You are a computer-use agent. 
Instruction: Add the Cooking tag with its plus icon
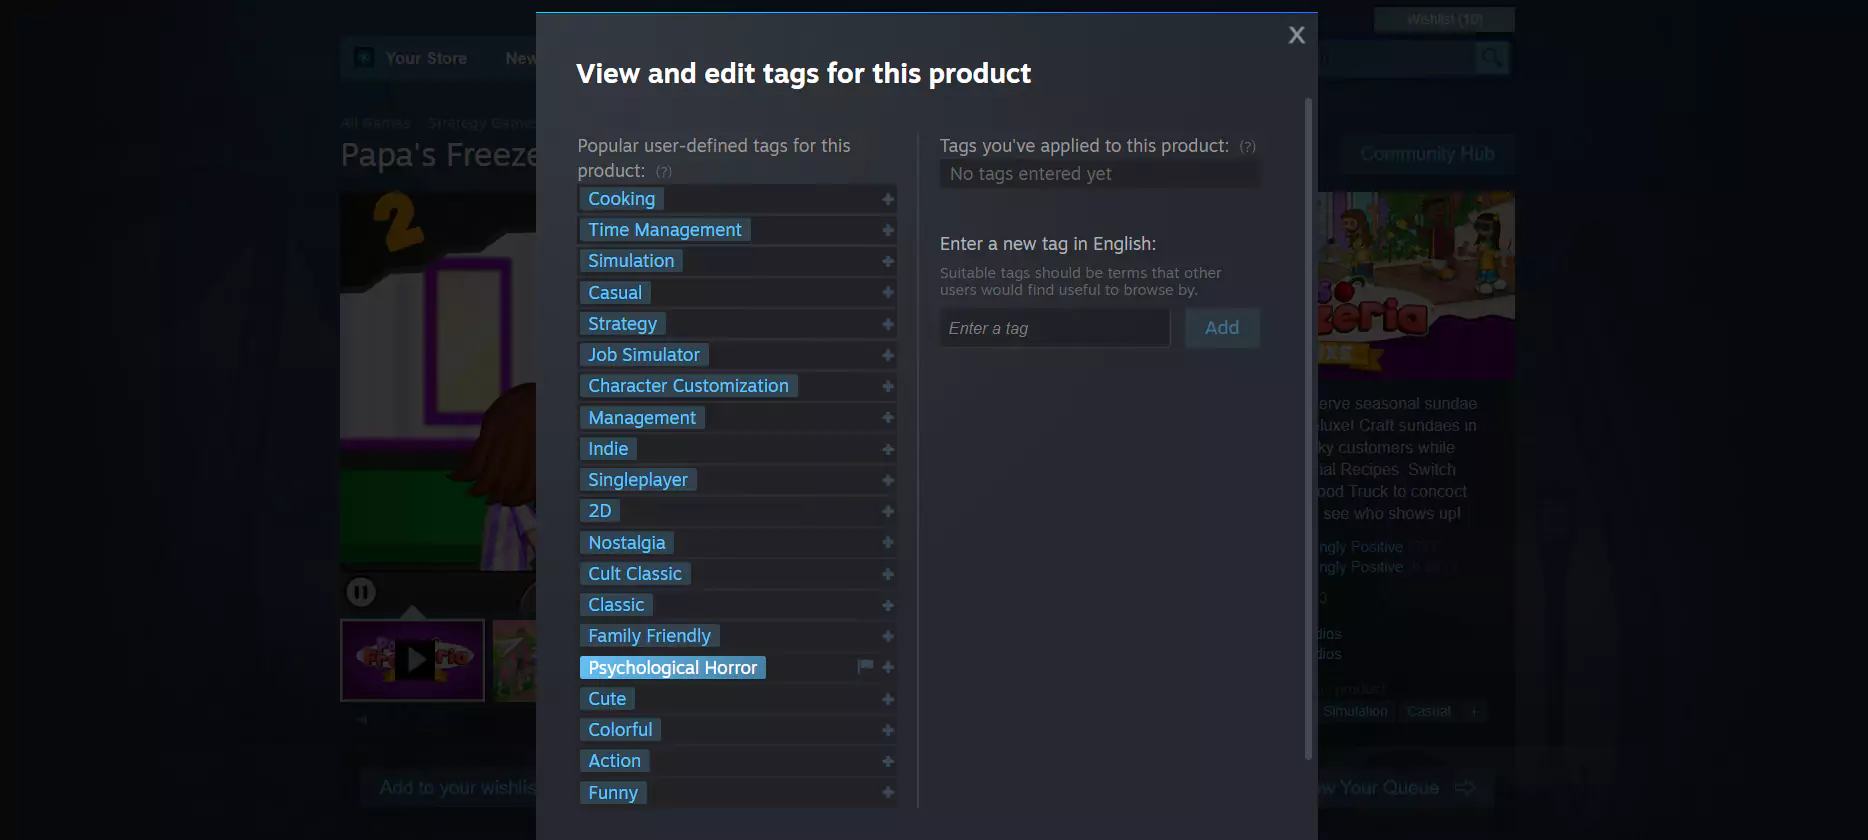tap(887, 199)
